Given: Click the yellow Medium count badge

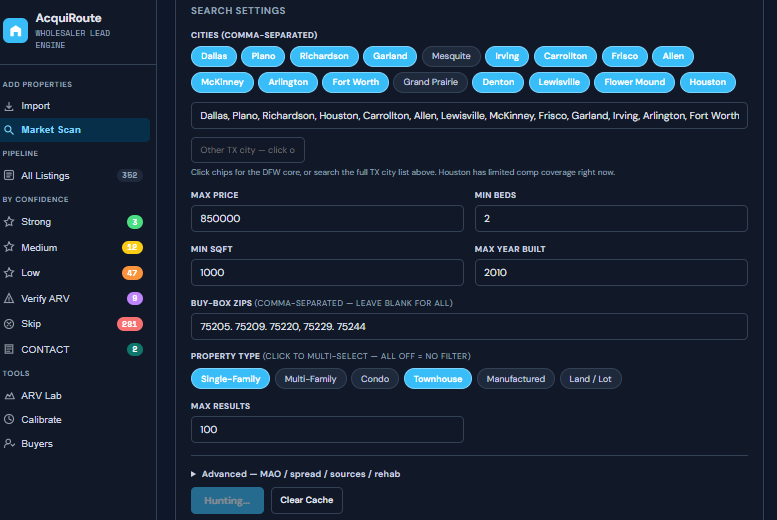Looking at the screenshot, I should (x=132, y=247).
